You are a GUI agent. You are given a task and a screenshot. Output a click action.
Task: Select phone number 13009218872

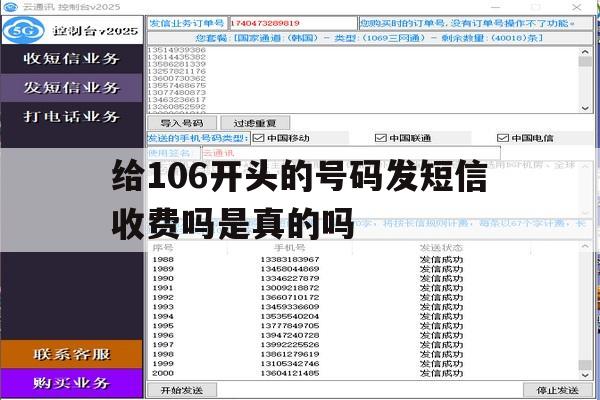click(290, 288)
